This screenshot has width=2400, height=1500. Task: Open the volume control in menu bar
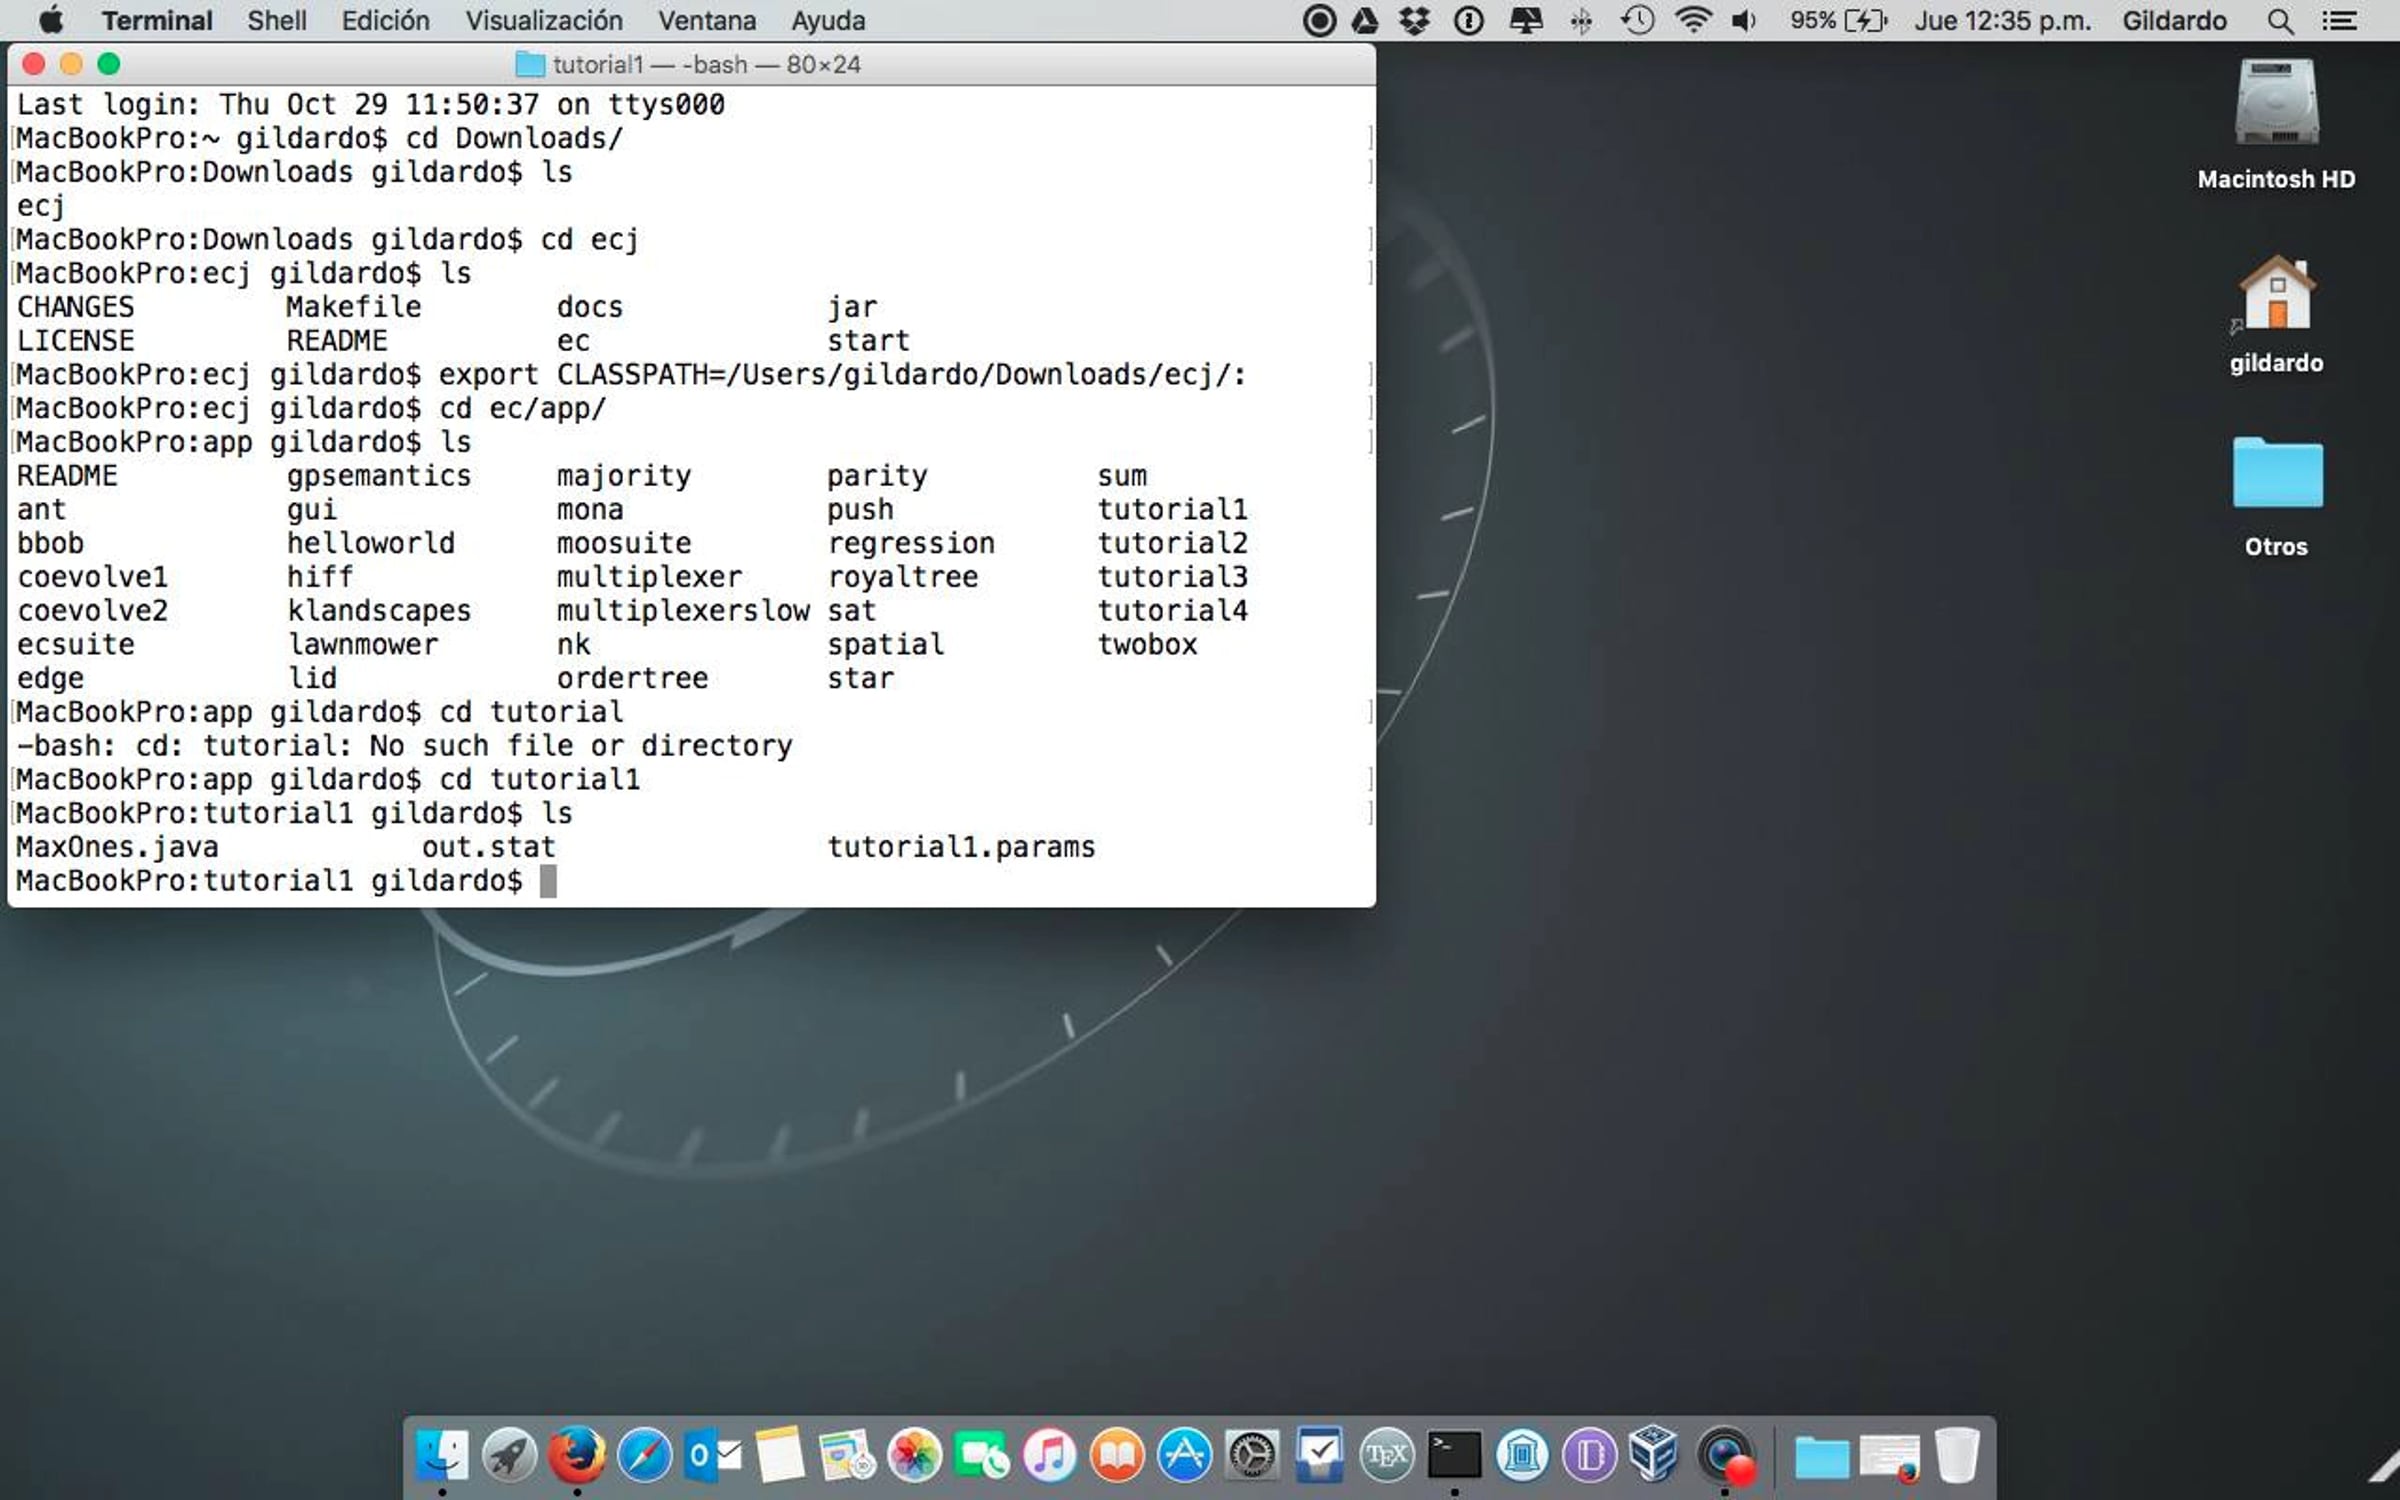tap(1744, 21)
